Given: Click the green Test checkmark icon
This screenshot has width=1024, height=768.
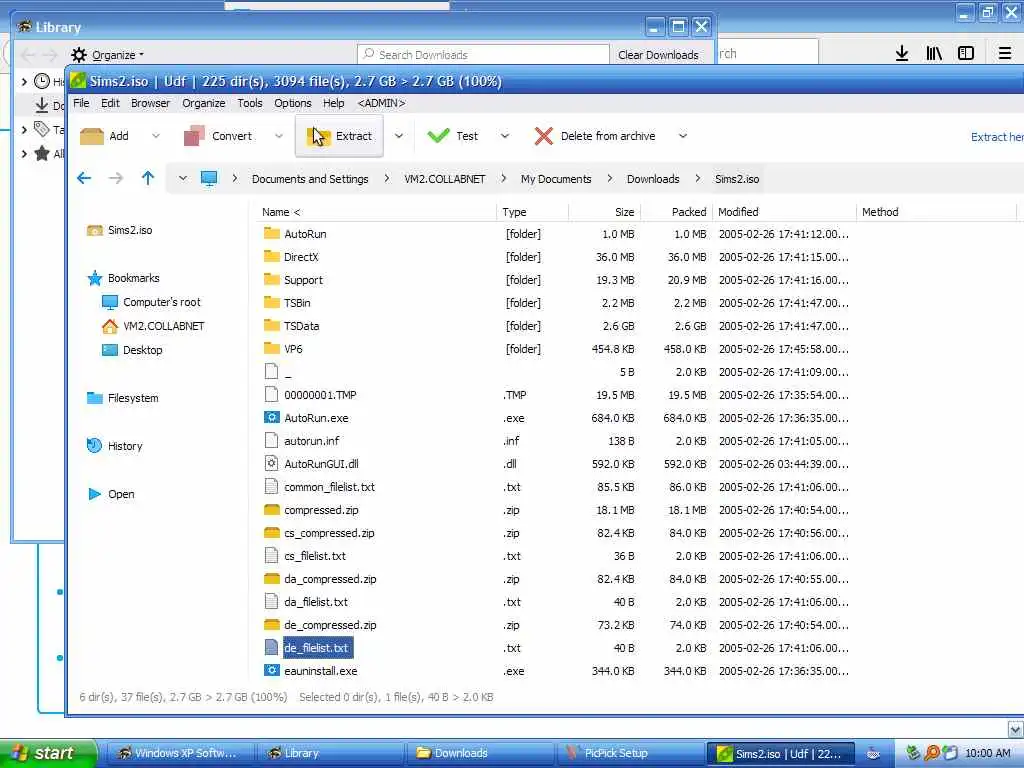Looking at the screenshot, I should 438,136.
